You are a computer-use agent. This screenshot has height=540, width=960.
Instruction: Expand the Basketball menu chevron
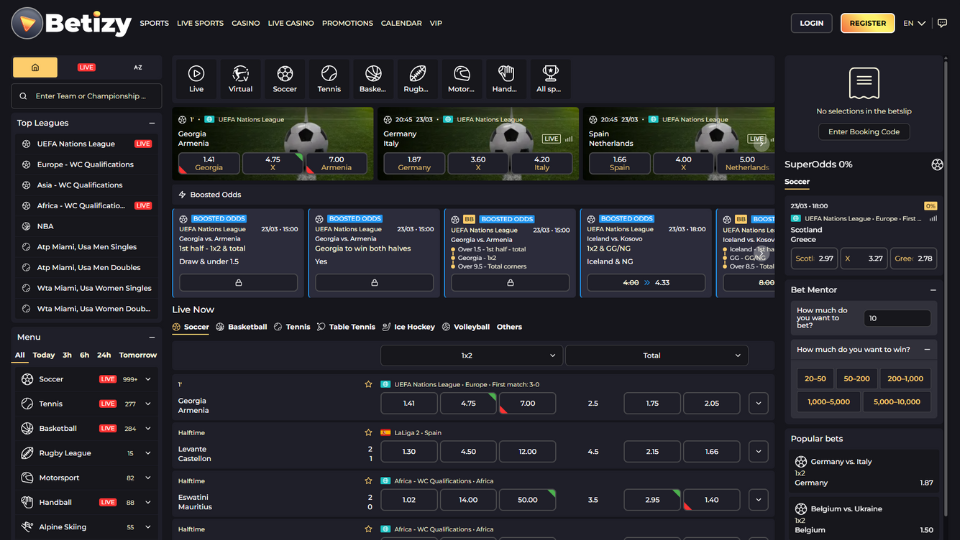[148, 429]
